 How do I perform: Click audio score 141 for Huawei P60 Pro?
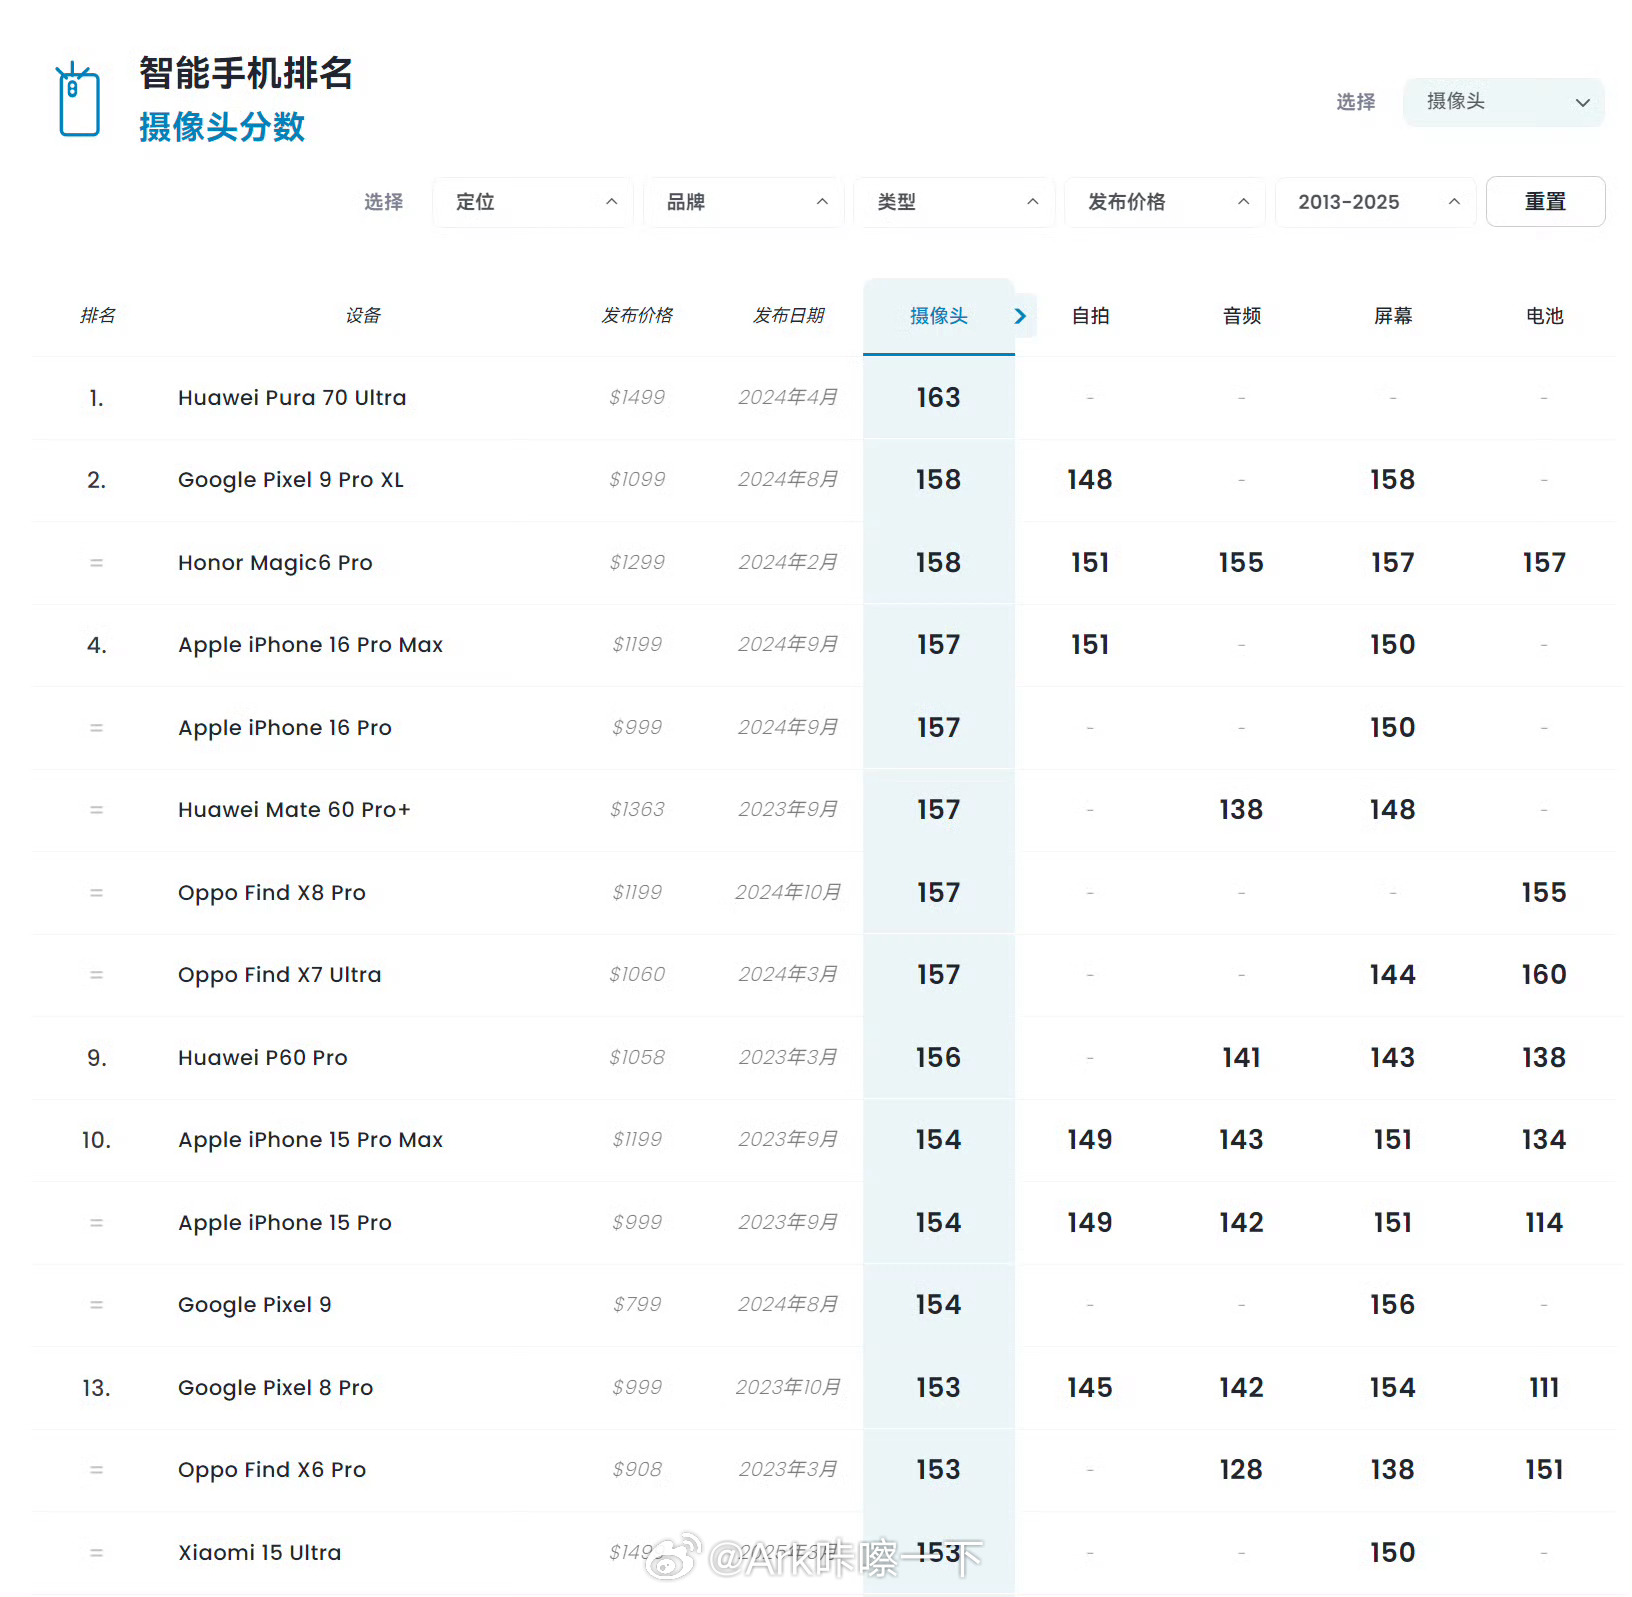[1241, 1058]
